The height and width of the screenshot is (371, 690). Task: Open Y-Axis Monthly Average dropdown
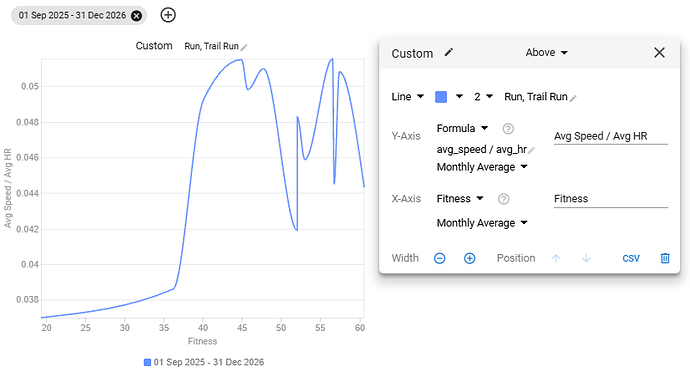tap(482, 167)
